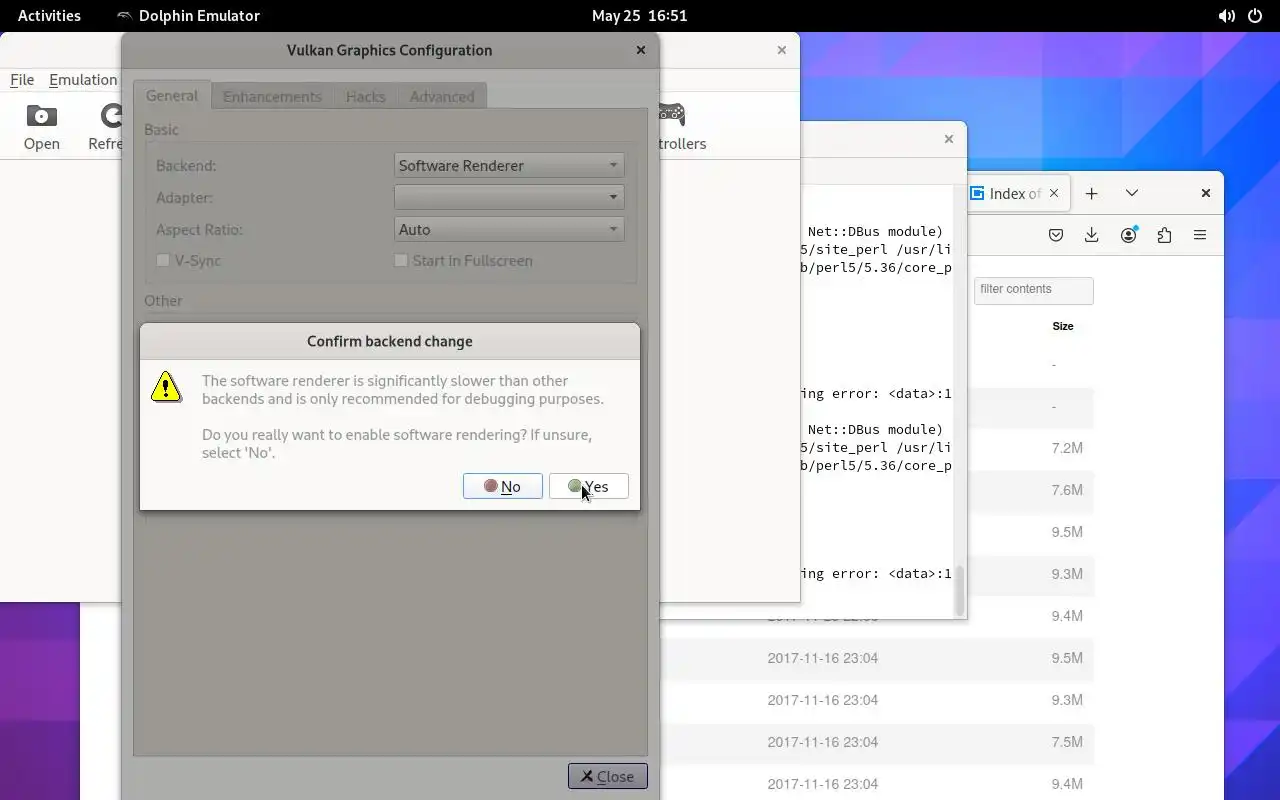This screenshot has height=800, width=1280.
Task: Click the Size column header in browser listing
Action: 1063,326
